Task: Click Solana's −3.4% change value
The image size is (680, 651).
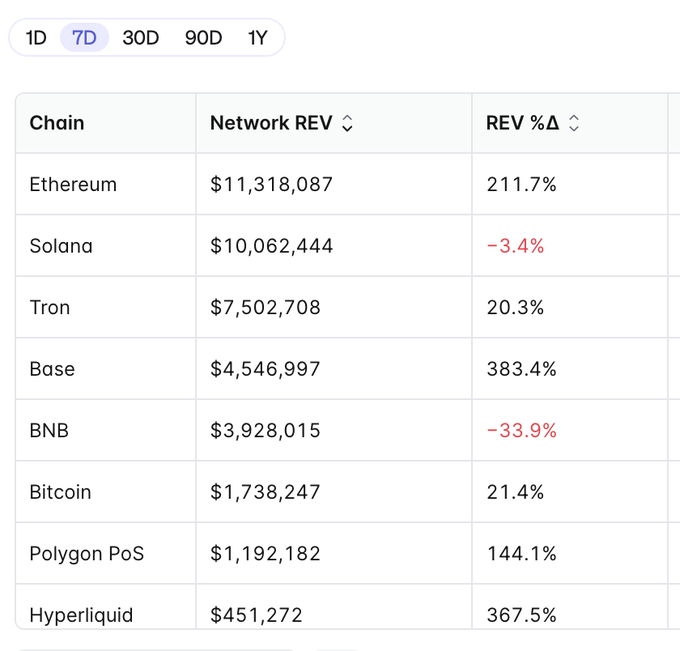Action: point(515,246)
